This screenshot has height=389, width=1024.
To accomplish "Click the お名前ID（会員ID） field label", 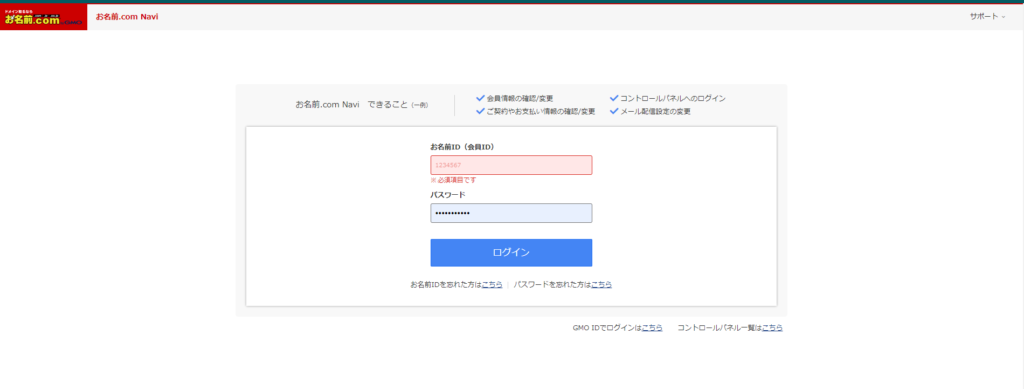I will (x=462, y=147).
